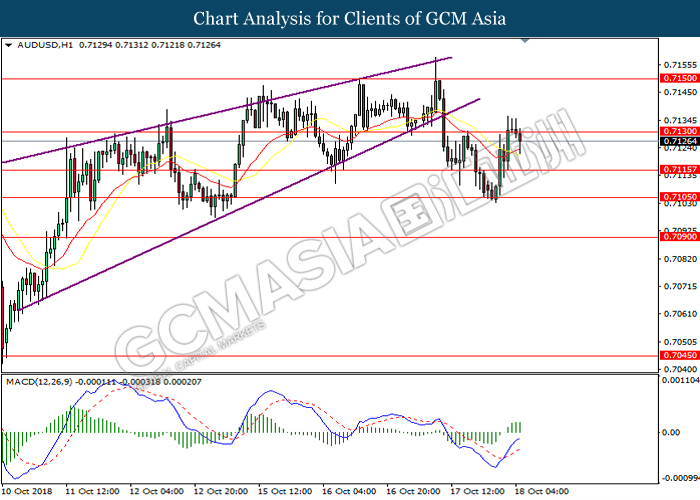
Task: Click the chart shift marker triangle at top
Action: pyautogui.click(x=525, y=41)
